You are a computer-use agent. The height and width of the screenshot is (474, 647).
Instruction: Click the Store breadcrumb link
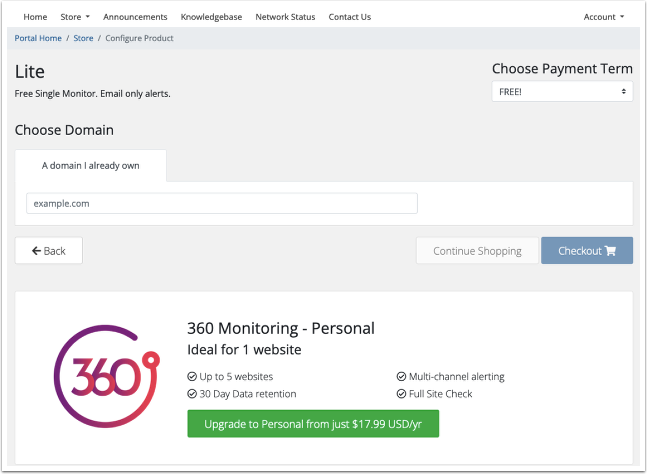83,38
